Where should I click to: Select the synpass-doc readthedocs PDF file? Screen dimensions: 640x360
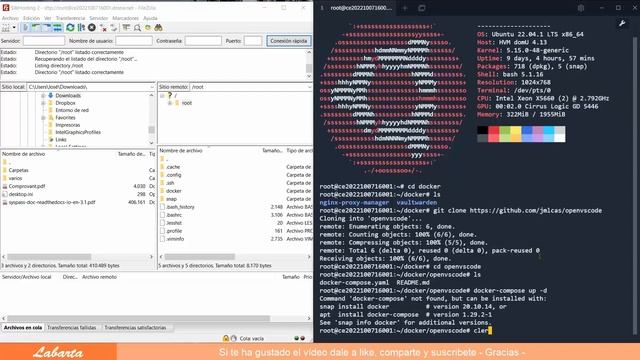[x=52, y=202]
